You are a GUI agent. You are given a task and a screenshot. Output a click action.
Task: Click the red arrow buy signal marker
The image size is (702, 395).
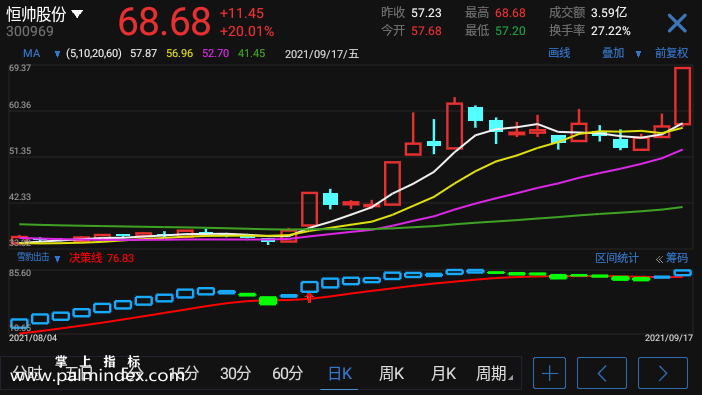pos(309,298)
